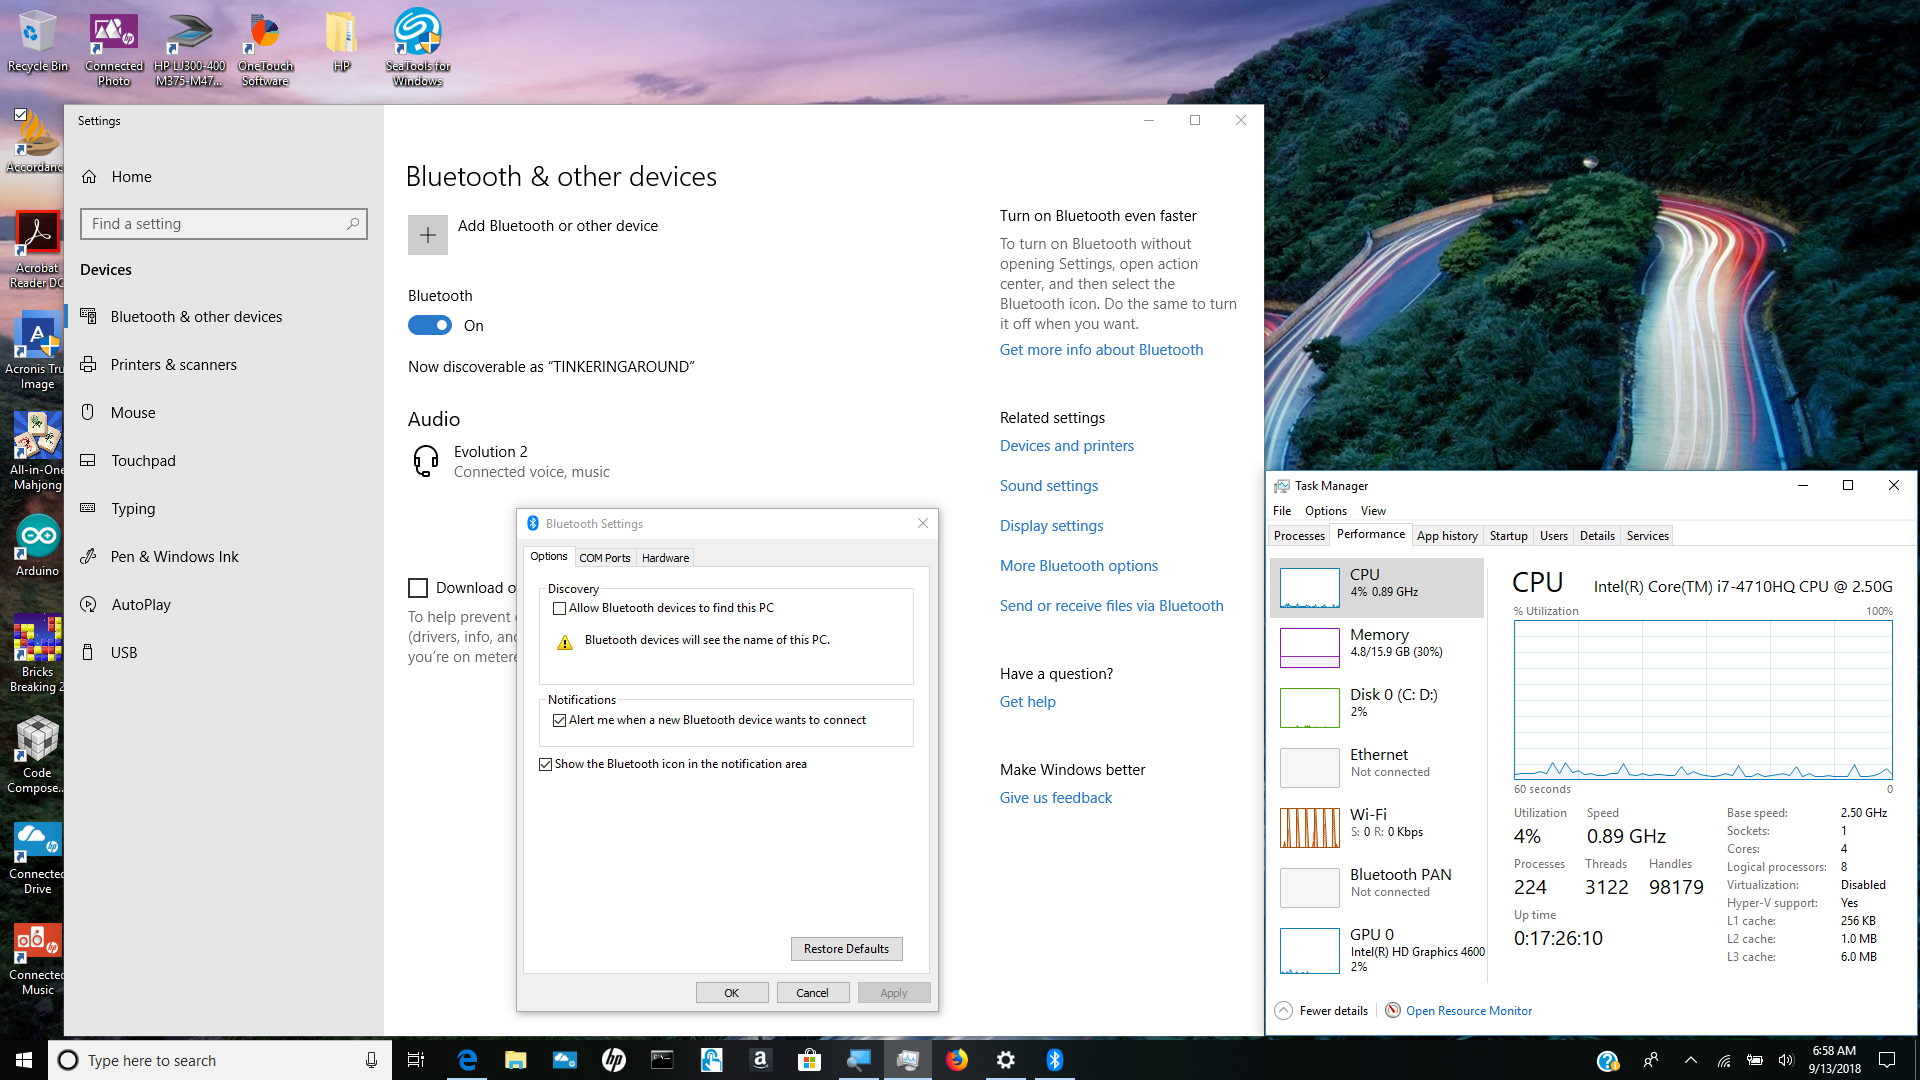The height and width of the screenshot is (1080, 1920).
Task: Switch to the App history tab
Action: (1446, 536)
